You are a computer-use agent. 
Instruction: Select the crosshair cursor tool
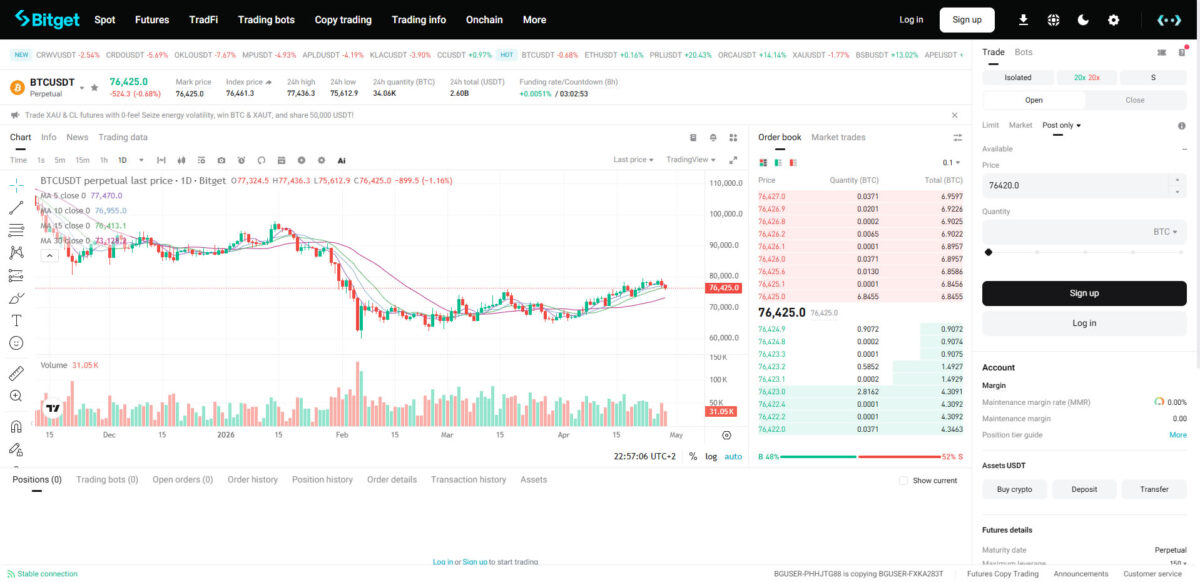[16, 185]
